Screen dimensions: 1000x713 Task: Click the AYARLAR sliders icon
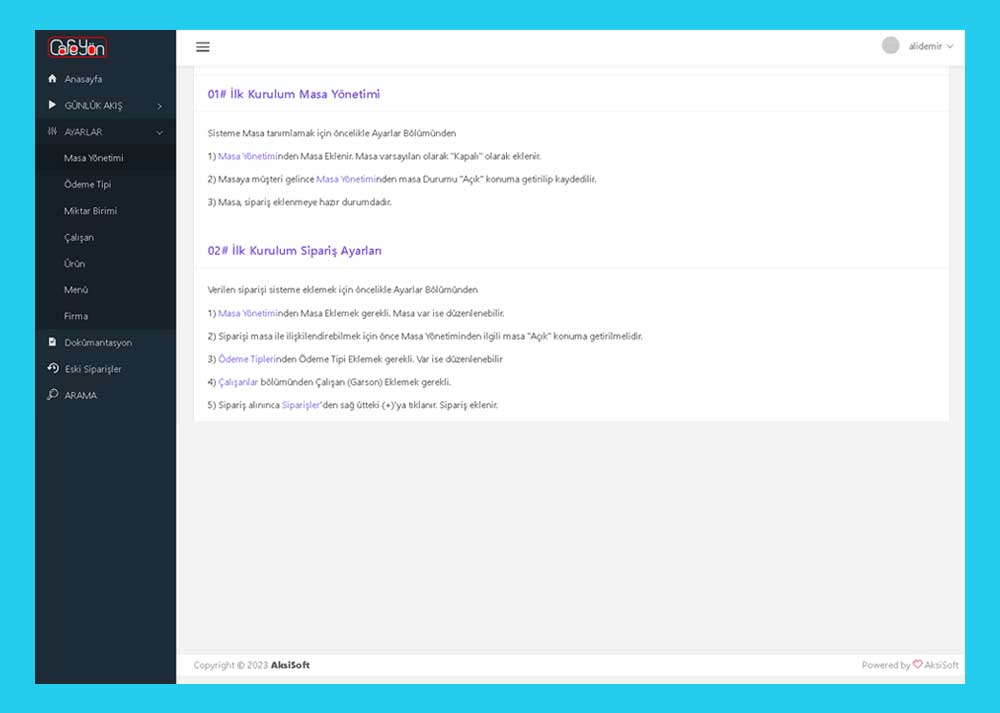click(53, 132)
